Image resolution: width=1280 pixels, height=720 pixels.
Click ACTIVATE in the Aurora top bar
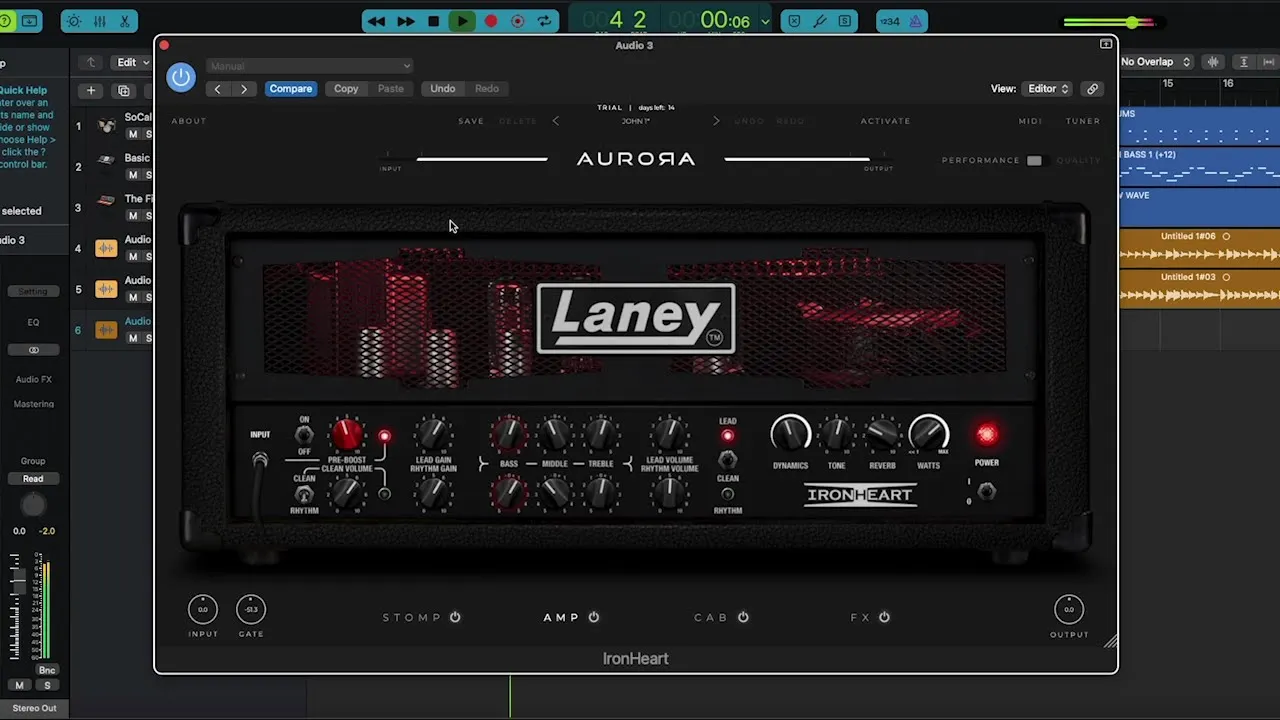886,121
